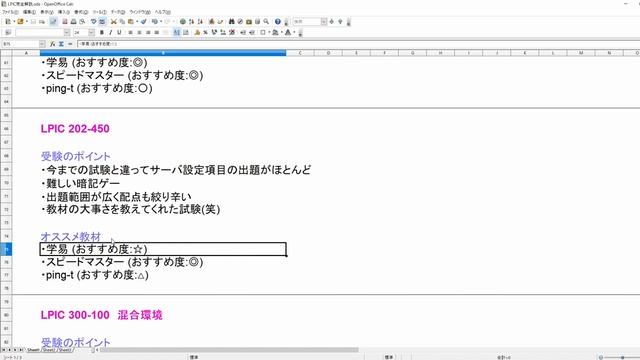Screen dimensions: 640x360
Task: Sort descending icon
Action: click(x=200, y=22)
